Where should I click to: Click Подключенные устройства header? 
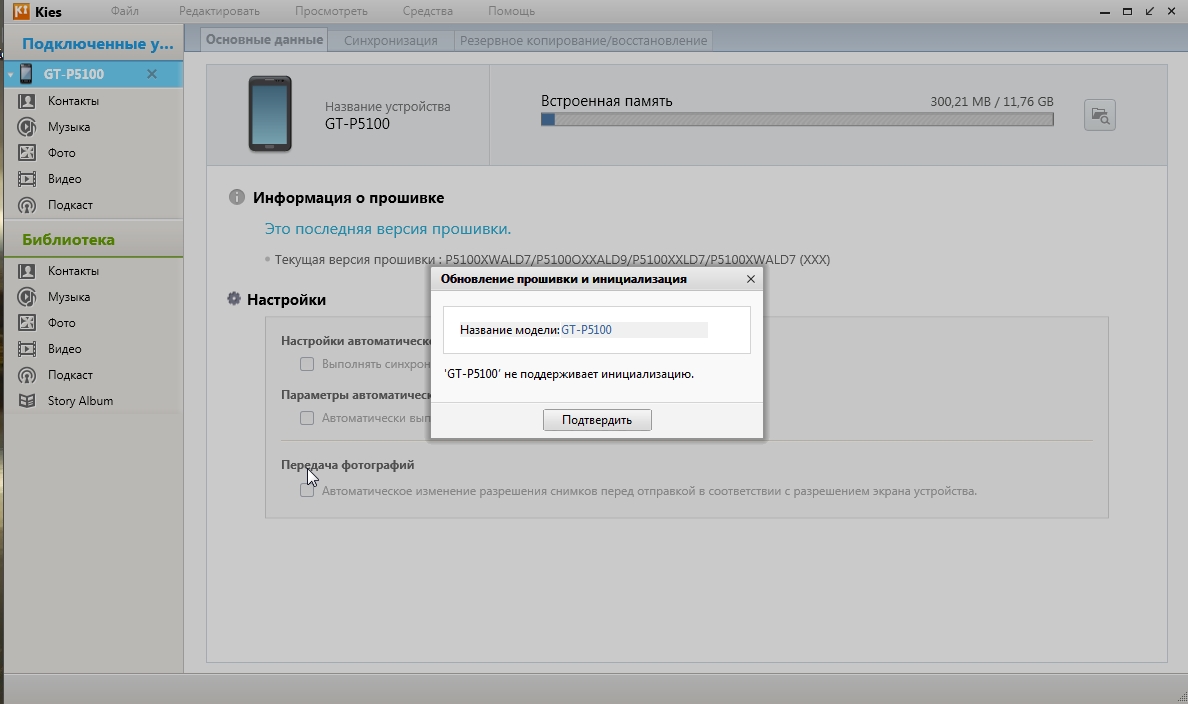pos(97,43)
